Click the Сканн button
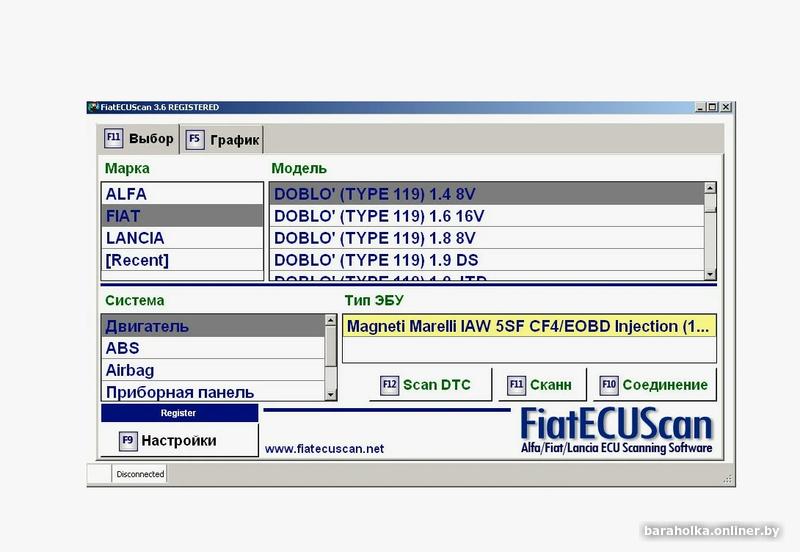The height and width of the screenshot is (552, 800). point(542,384)
